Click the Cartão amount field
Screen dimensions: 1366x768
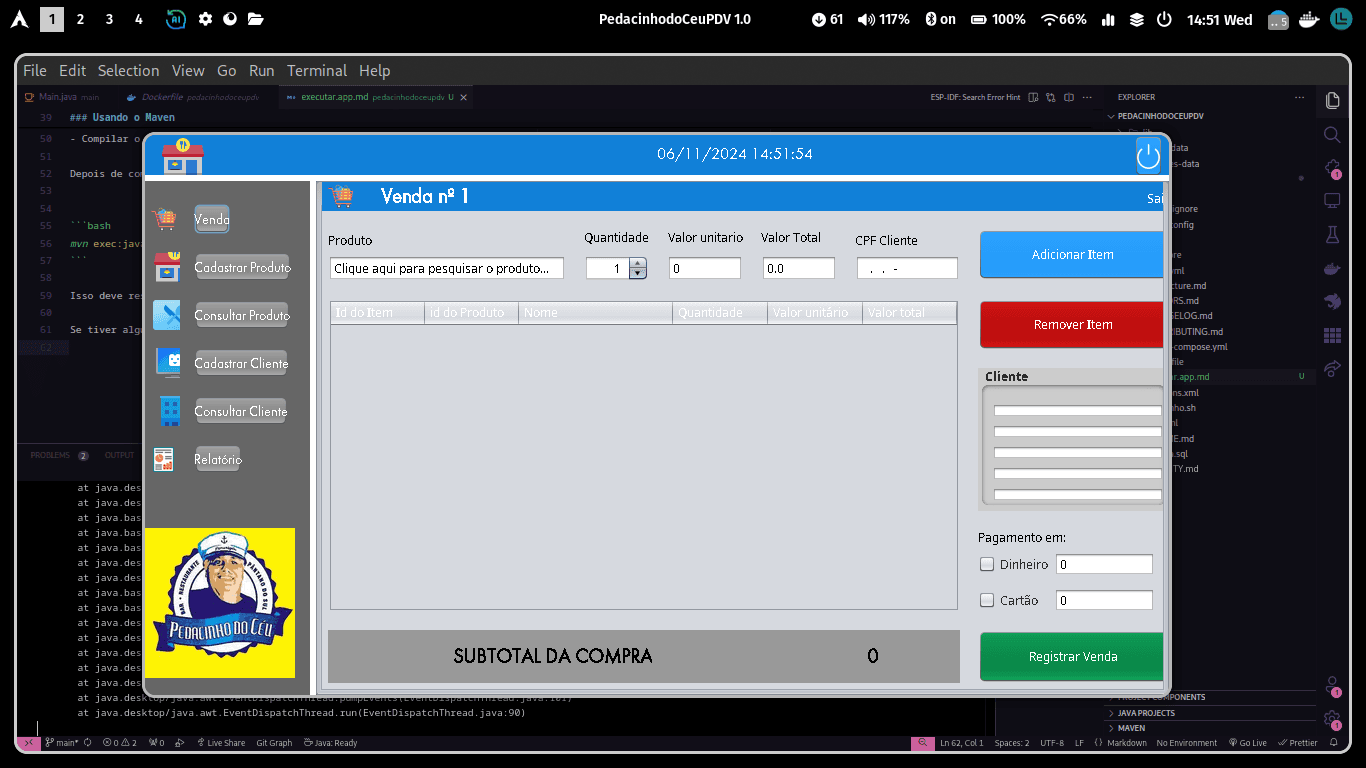[1104, 600]
